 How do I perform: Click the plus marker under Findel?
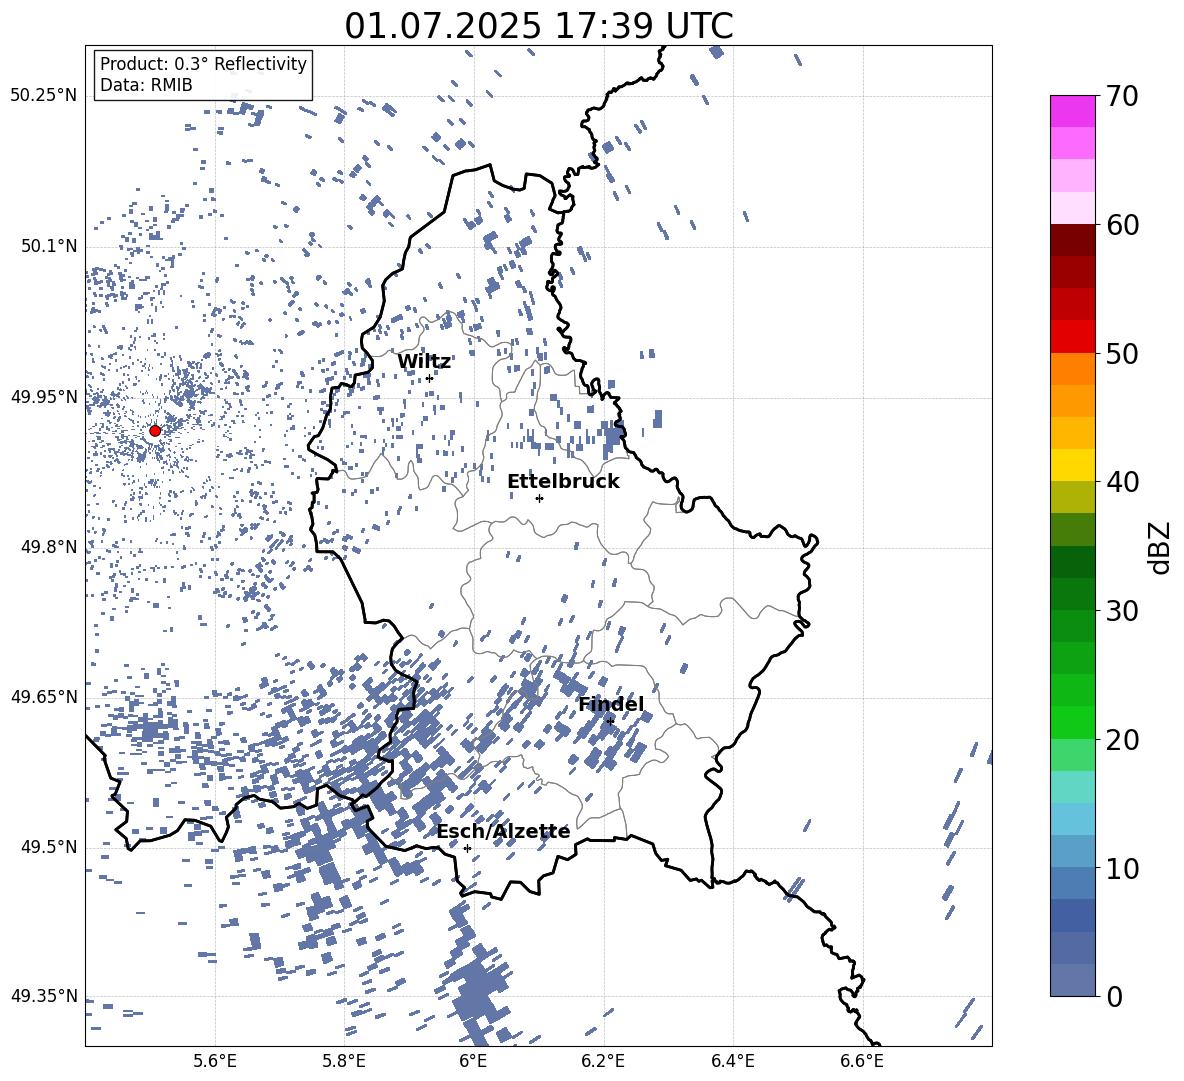(x=610, y=721)
